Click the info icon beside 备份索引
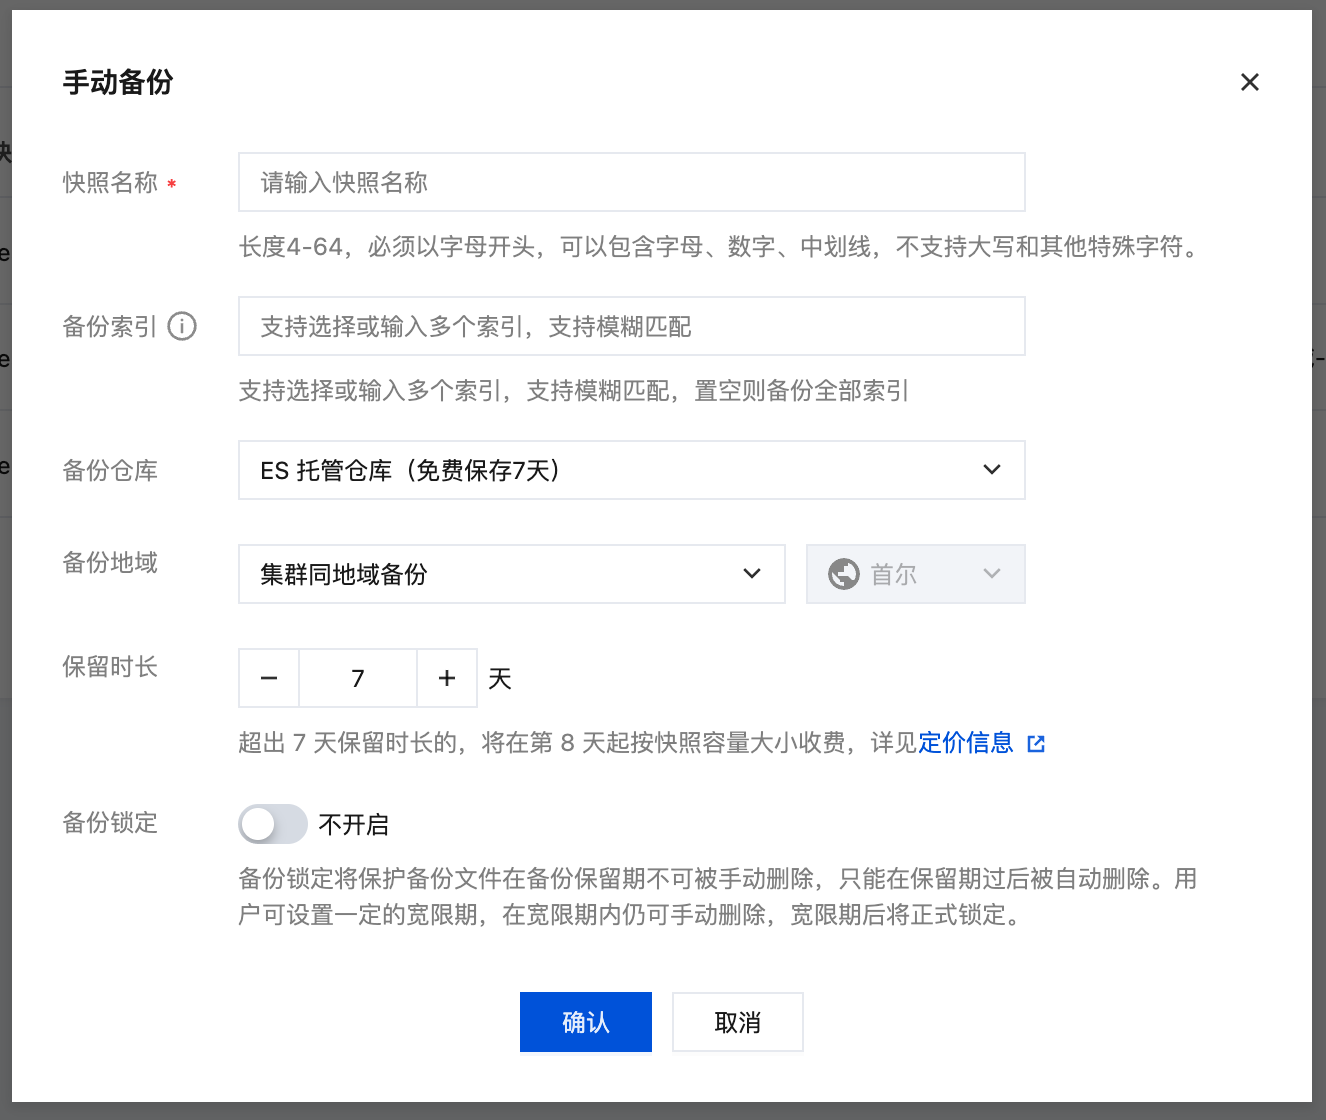1326x1120 pixels. coord(182,326)
